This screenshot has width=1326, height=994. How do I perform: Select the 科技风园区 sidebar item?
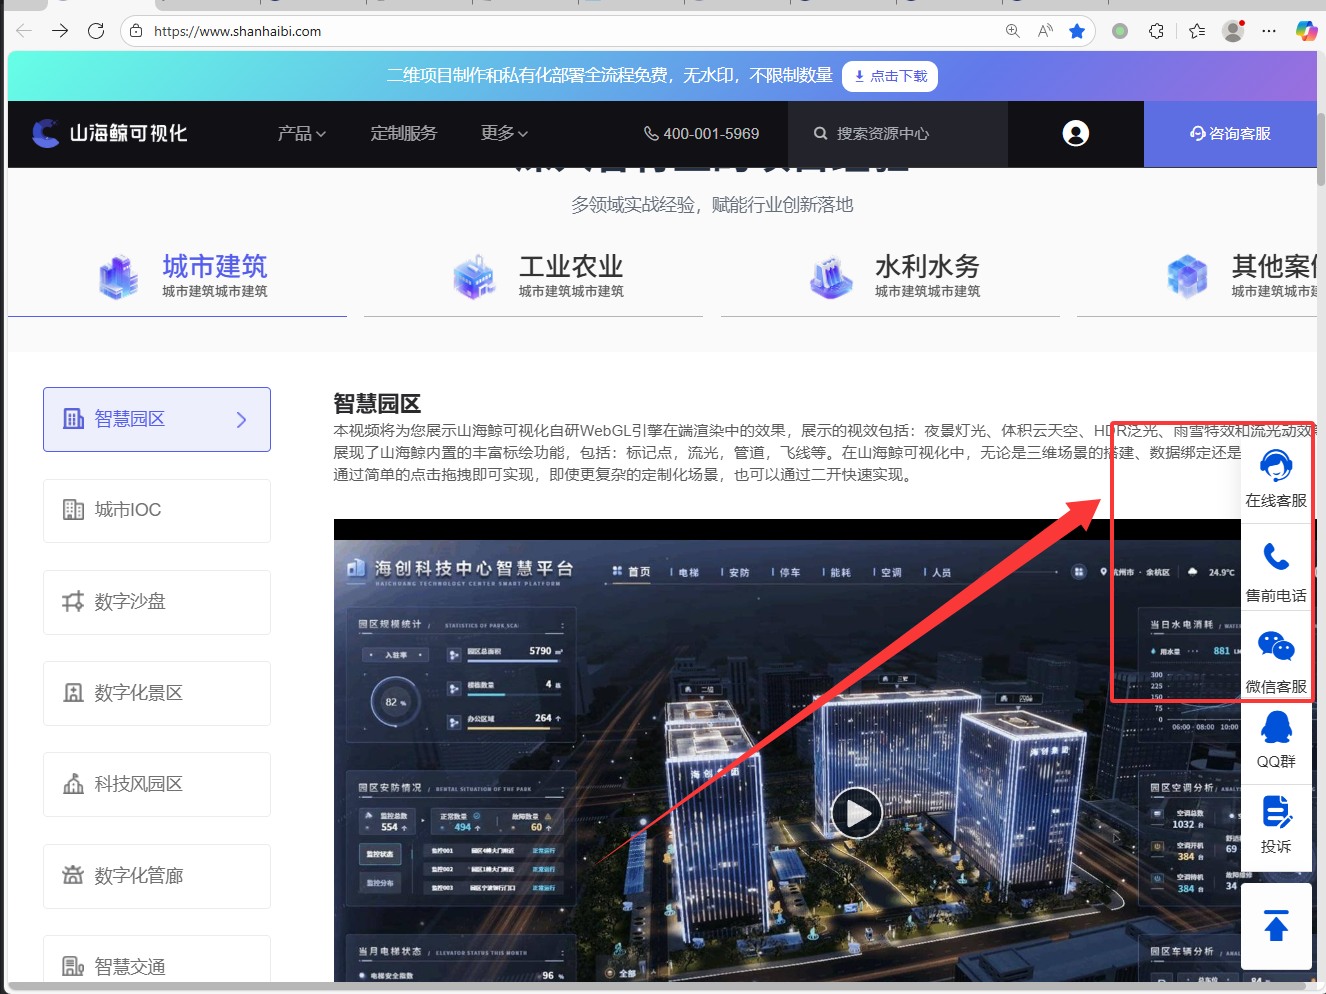(x=157, y=784)
